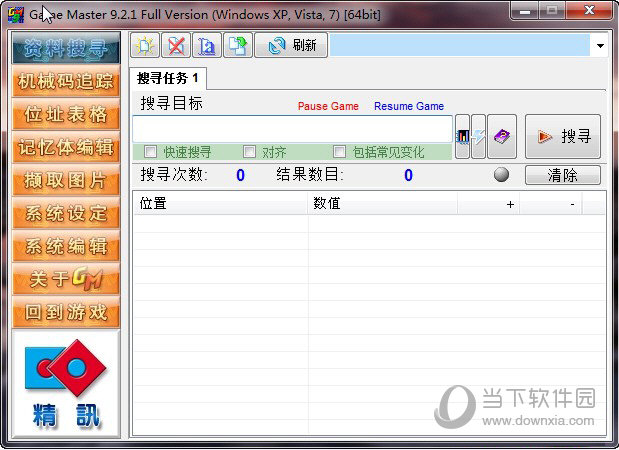Click the 清除 clear button
The width and height of the screenshot is (619, 450).
(x=563, y=175)
